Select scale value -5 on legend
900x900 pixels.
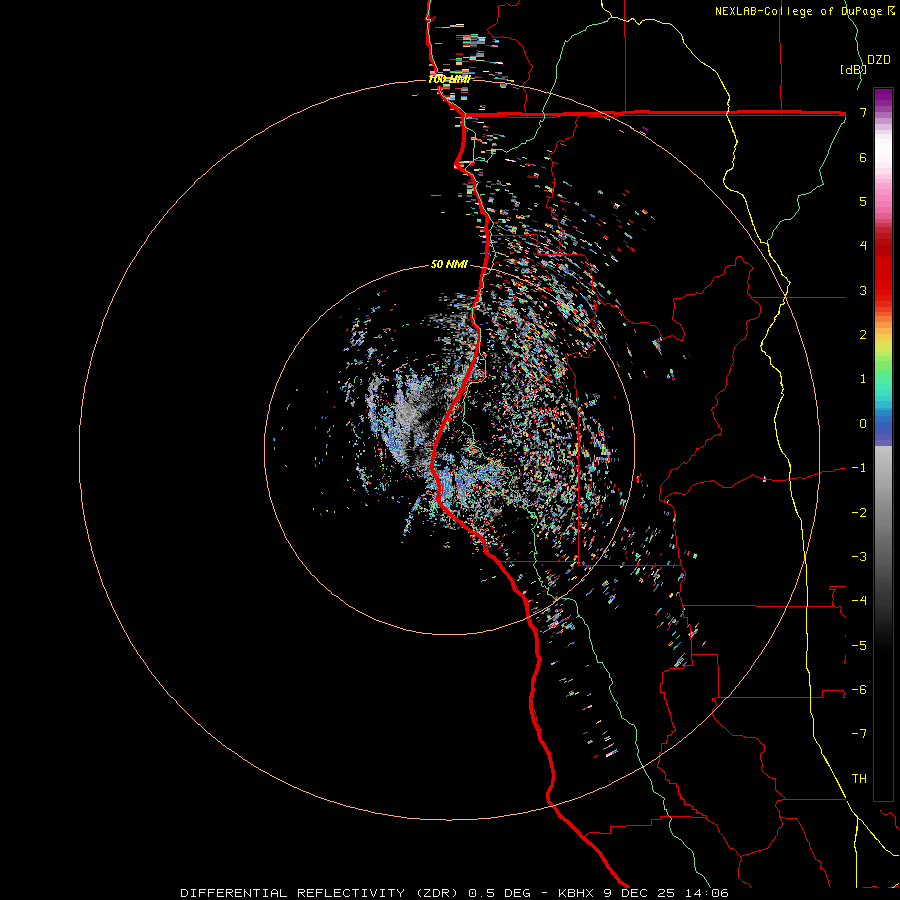coord(859,645)
